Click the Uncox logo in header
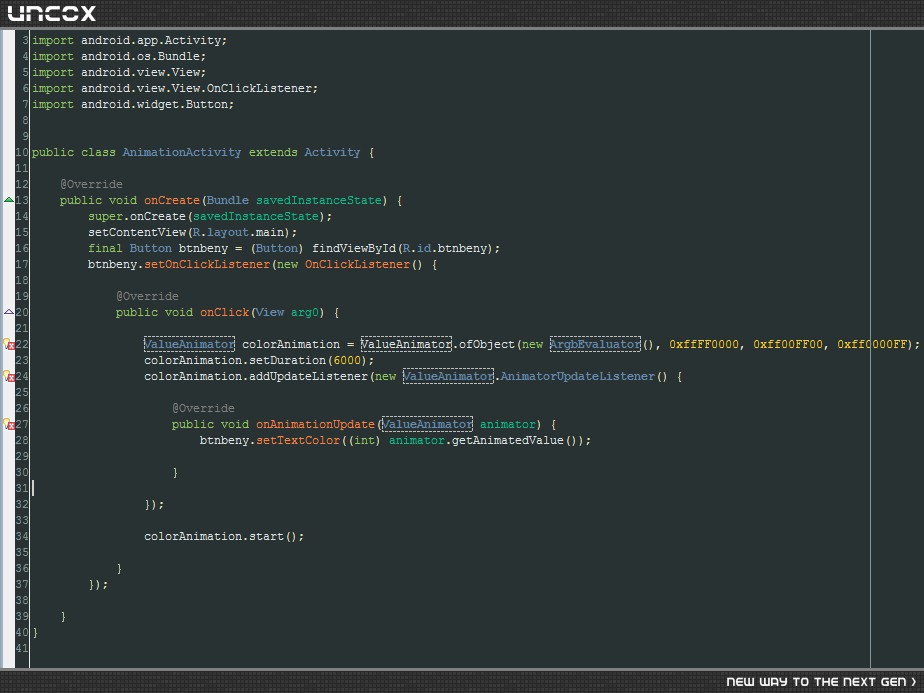Screen dimensions: 924x693 tap(52, 13)
